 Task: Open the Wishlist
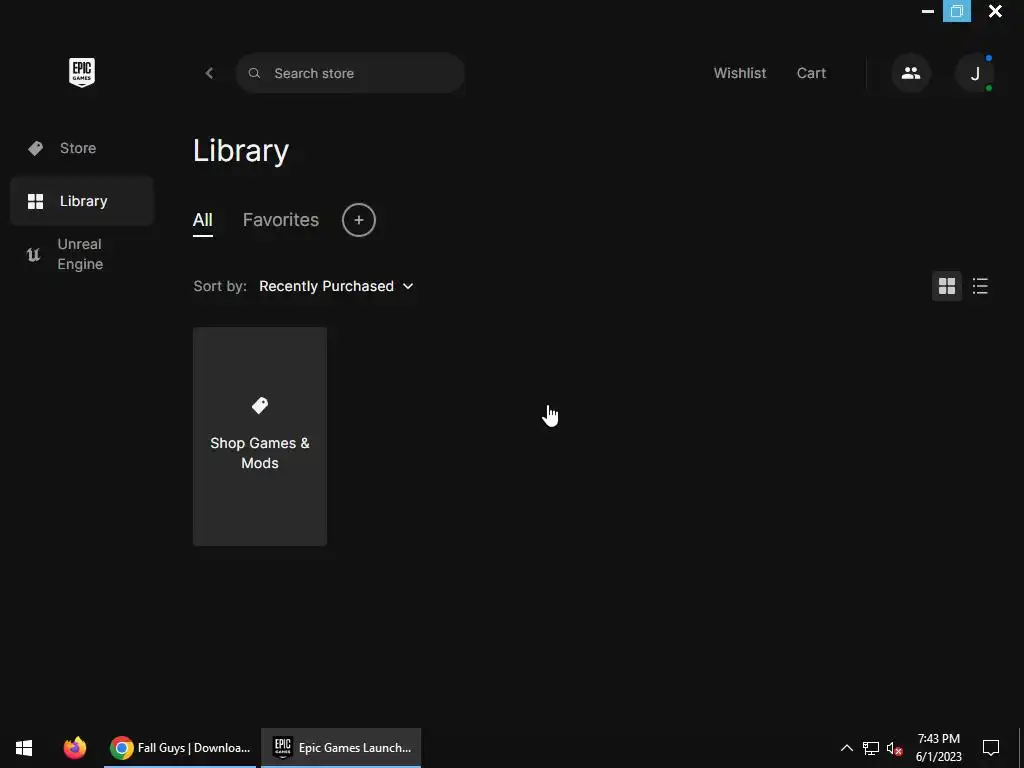pyautogui.click(x=740, y=73)
